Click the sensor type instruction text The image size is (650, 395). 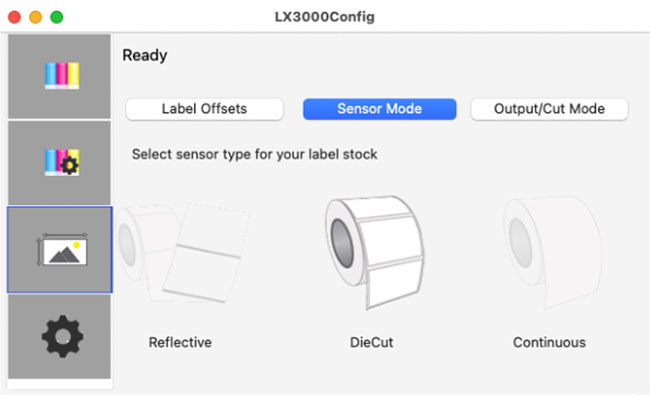255,155
